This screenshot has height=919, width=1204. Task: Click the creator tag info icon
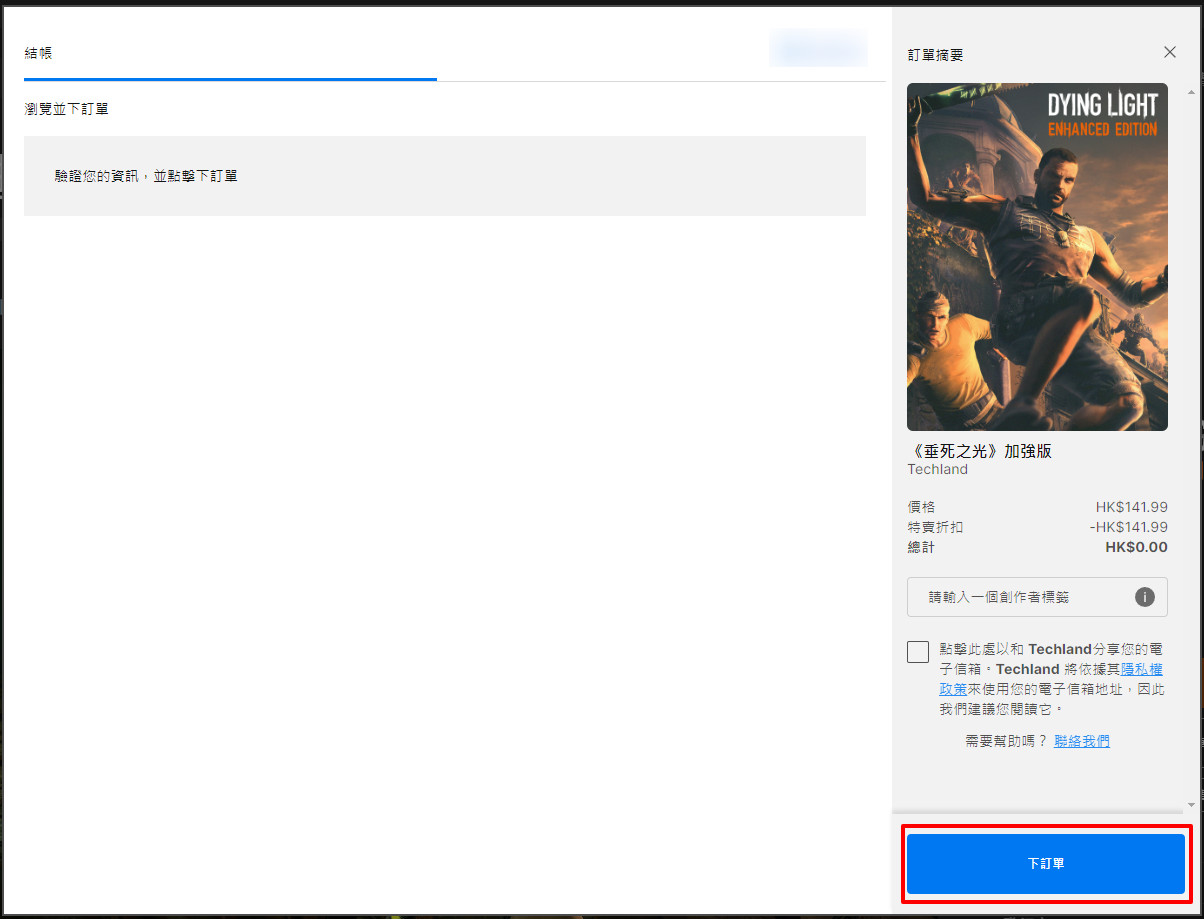pyautogui.click(x=1145, y=597)
